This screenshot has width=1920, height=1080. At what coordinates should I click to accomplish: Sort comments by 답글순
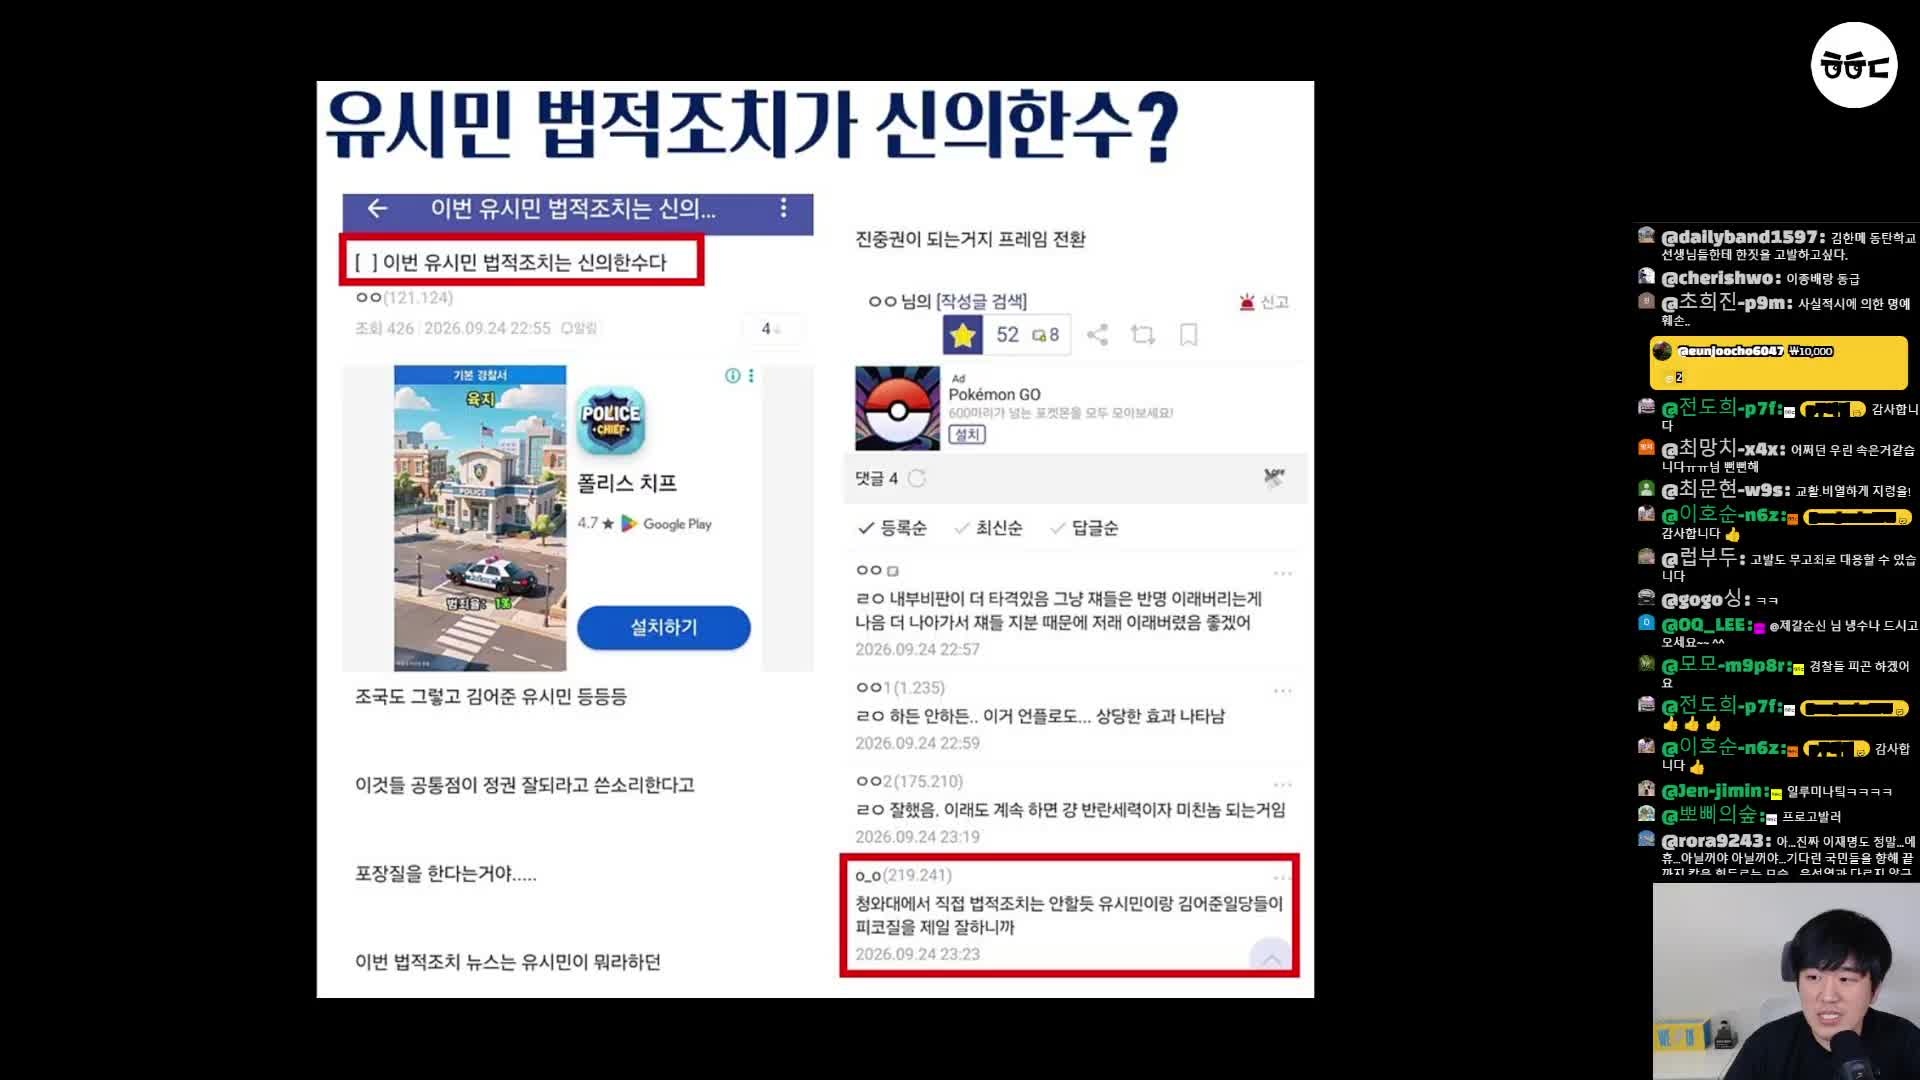[1084, 528]
